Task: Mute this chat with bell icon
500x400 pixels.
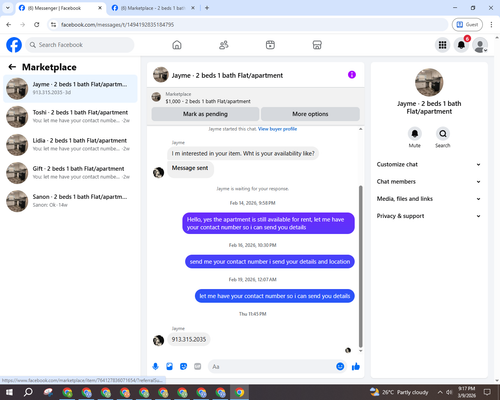Action: pos(415,134)
